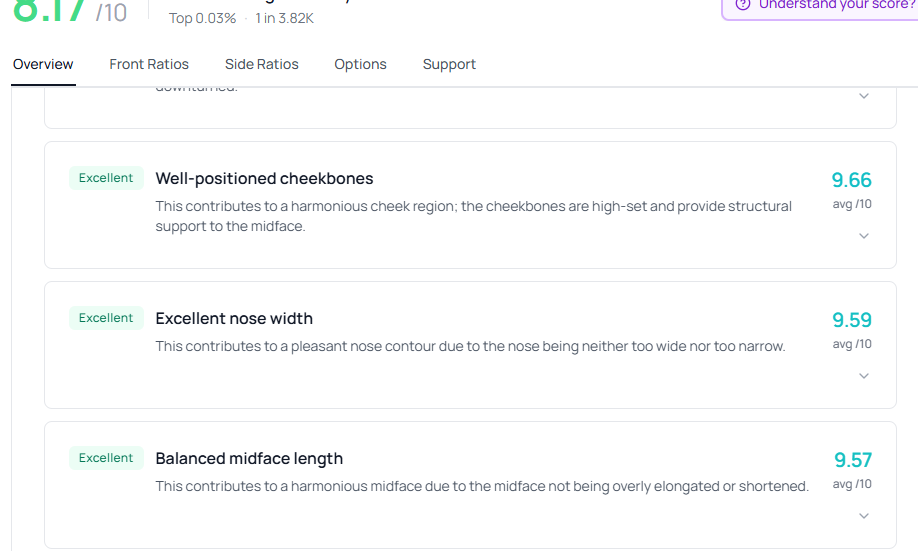The image size is (918, 551).
Task: Click the Well-positioned cheekbones heading
Action: coord(264,179)
